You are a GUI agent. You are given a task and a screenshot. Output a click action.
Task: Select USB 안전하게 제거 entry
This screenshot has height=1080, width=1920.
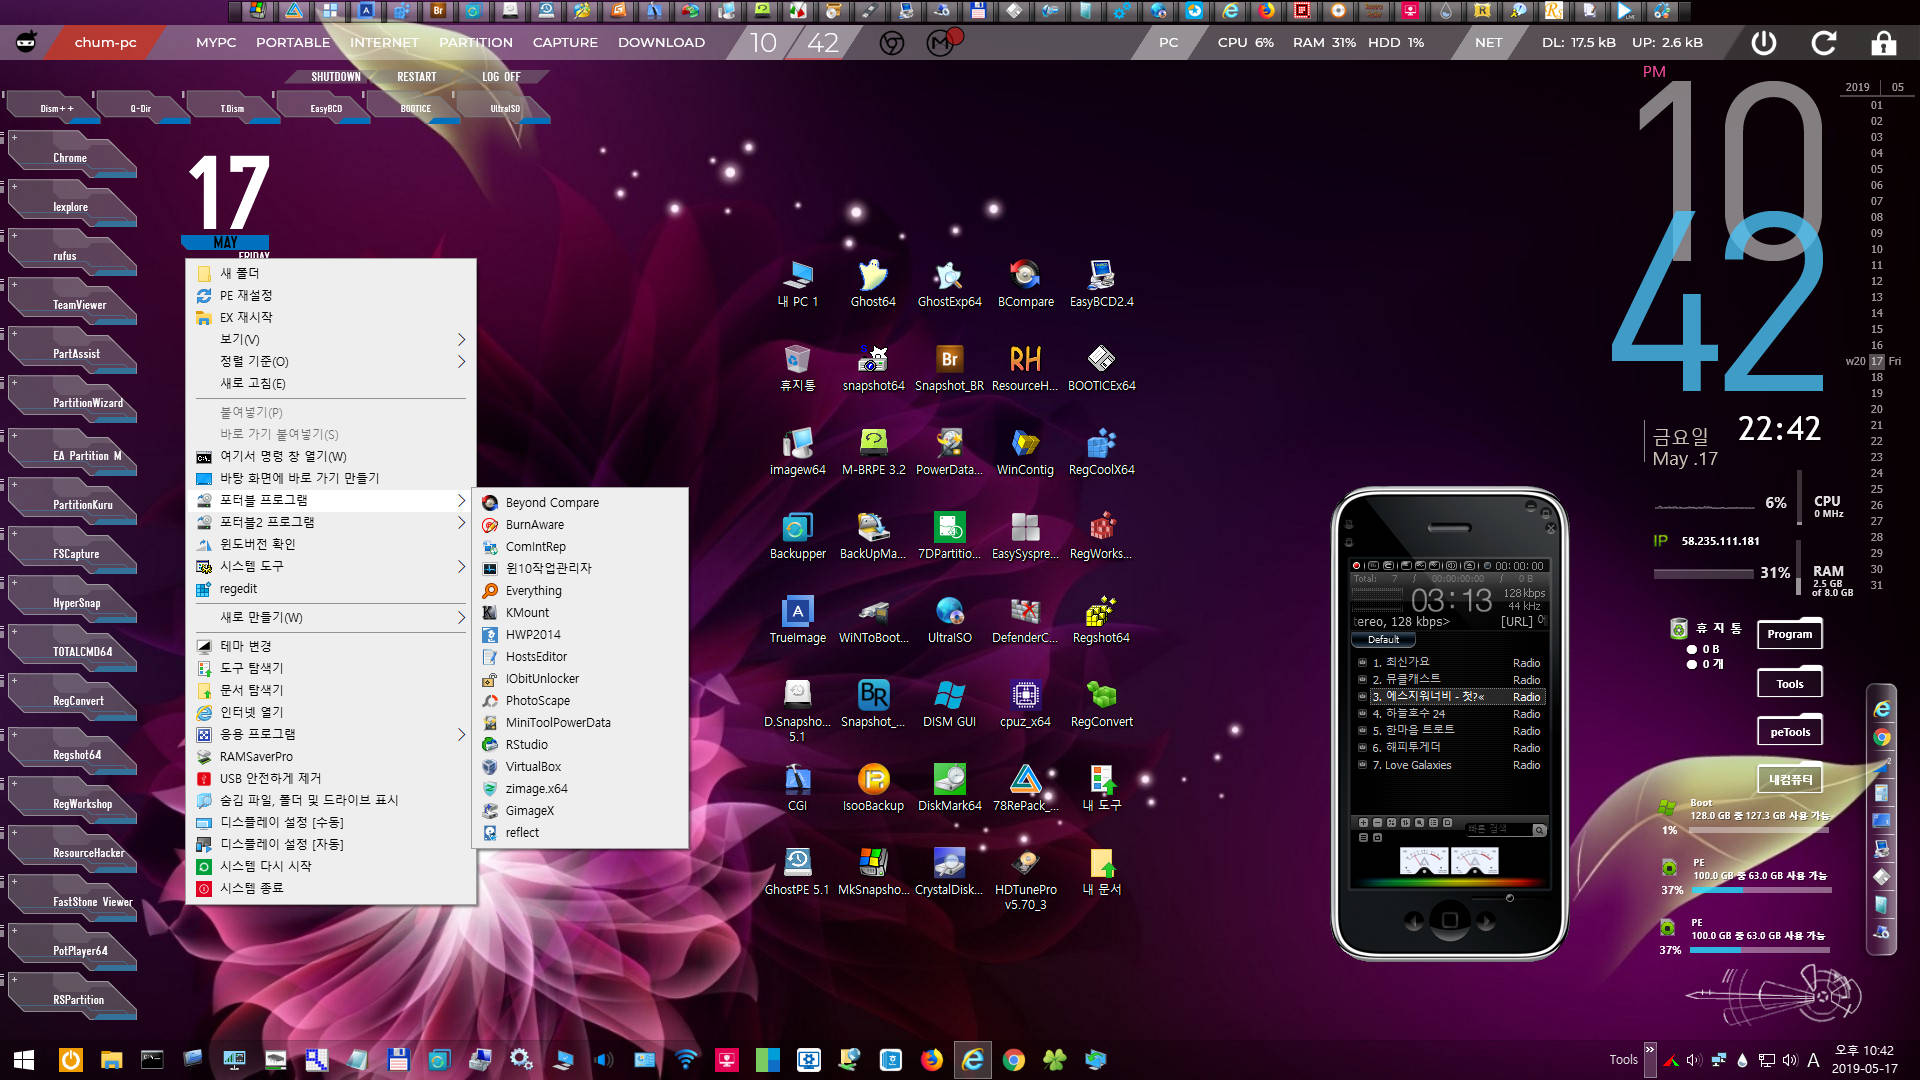pos(331,778)
